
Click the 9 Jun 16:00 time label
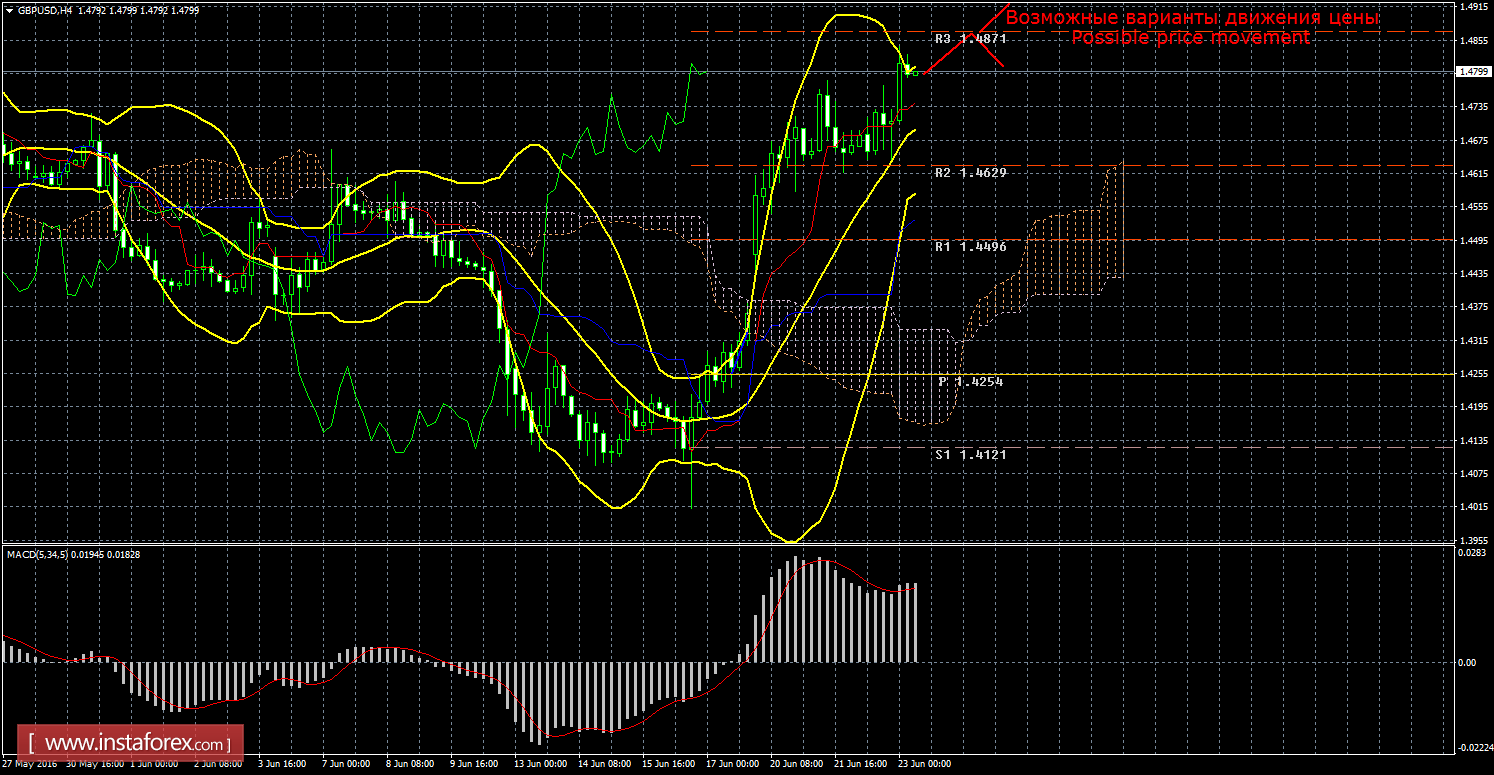(476, 763)
